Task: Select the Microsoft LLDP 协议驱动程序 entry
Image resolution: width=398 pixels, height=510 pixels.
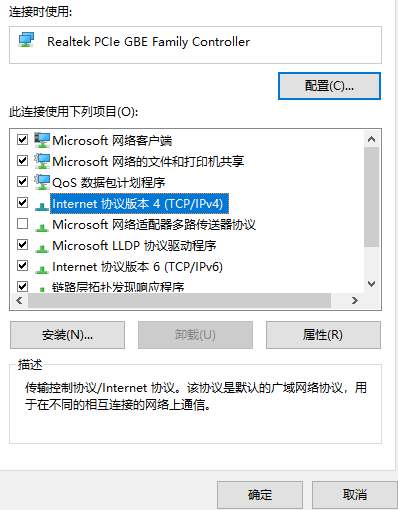Action: click(134, 246)
